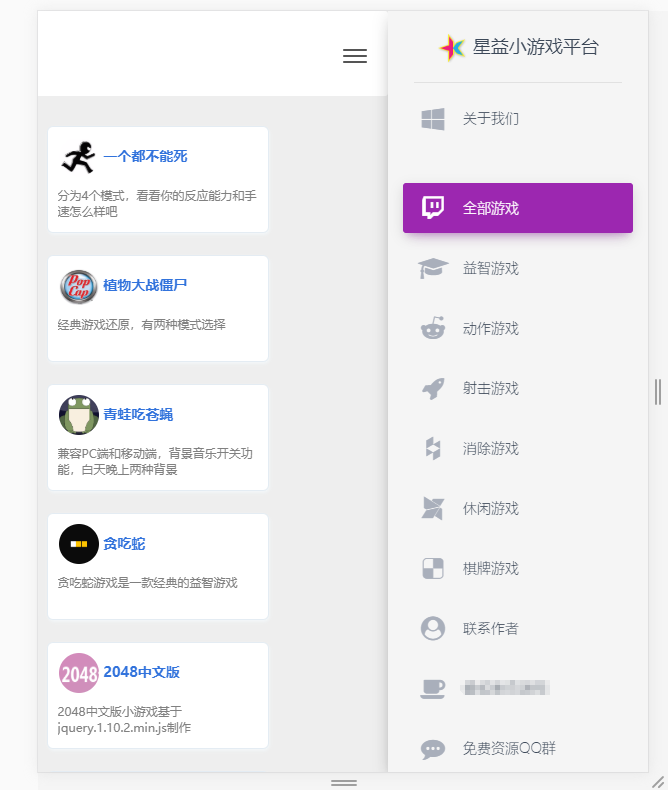Click the Windows icon beside 关于我们
This screenshot has width=668, height=790.
pos(432,119)
